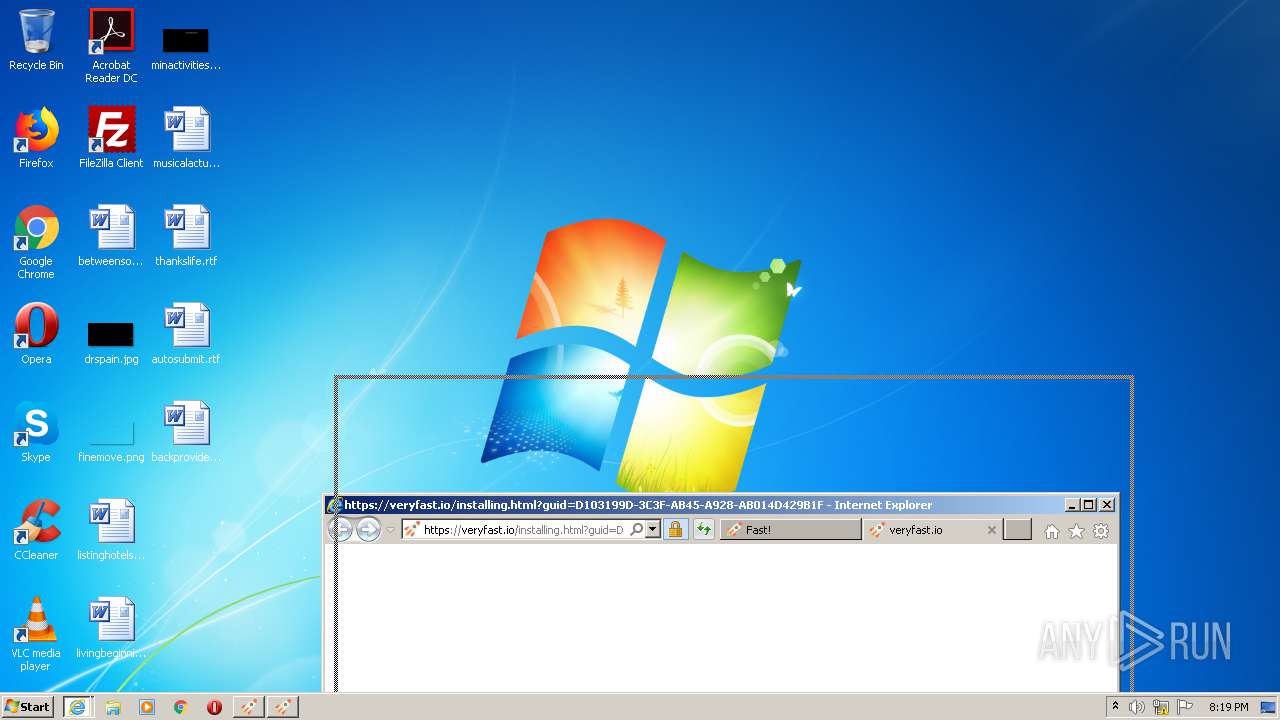Click the first rocket Fast! taskbar button
The height and width of the screenshot is (720, 1280).
point(249,707)
